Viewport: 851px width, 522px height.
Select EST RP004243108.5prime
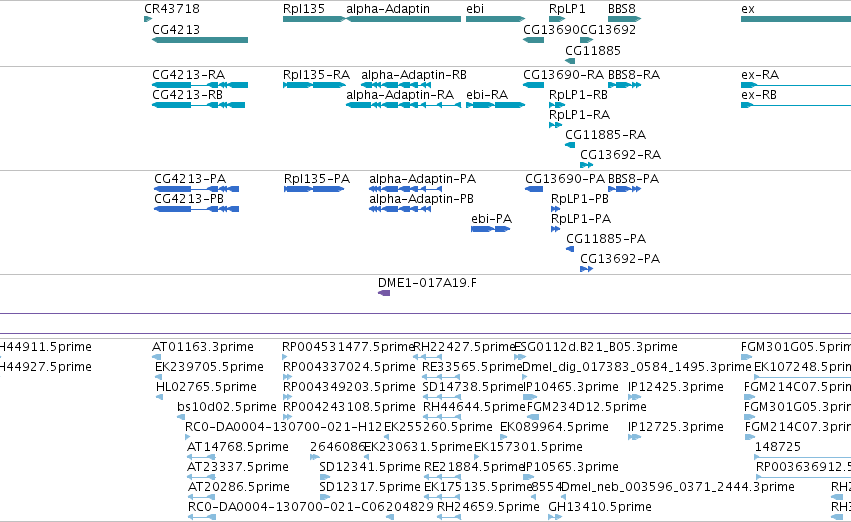tap(288, 418)
